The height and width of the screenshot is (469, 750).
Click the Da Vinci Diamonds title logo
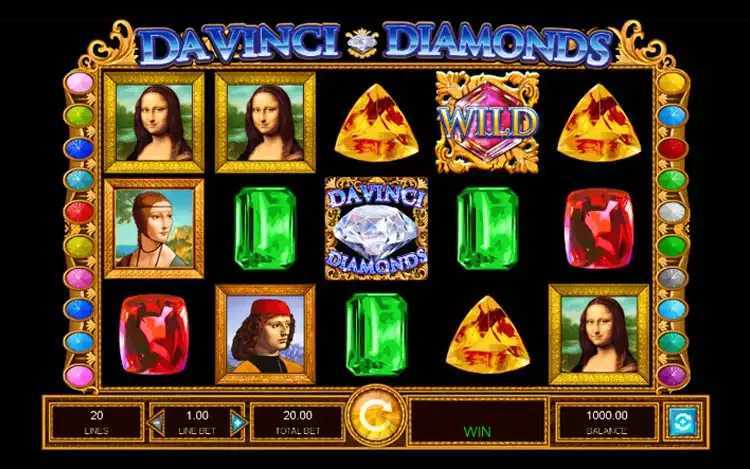point(375,44)
